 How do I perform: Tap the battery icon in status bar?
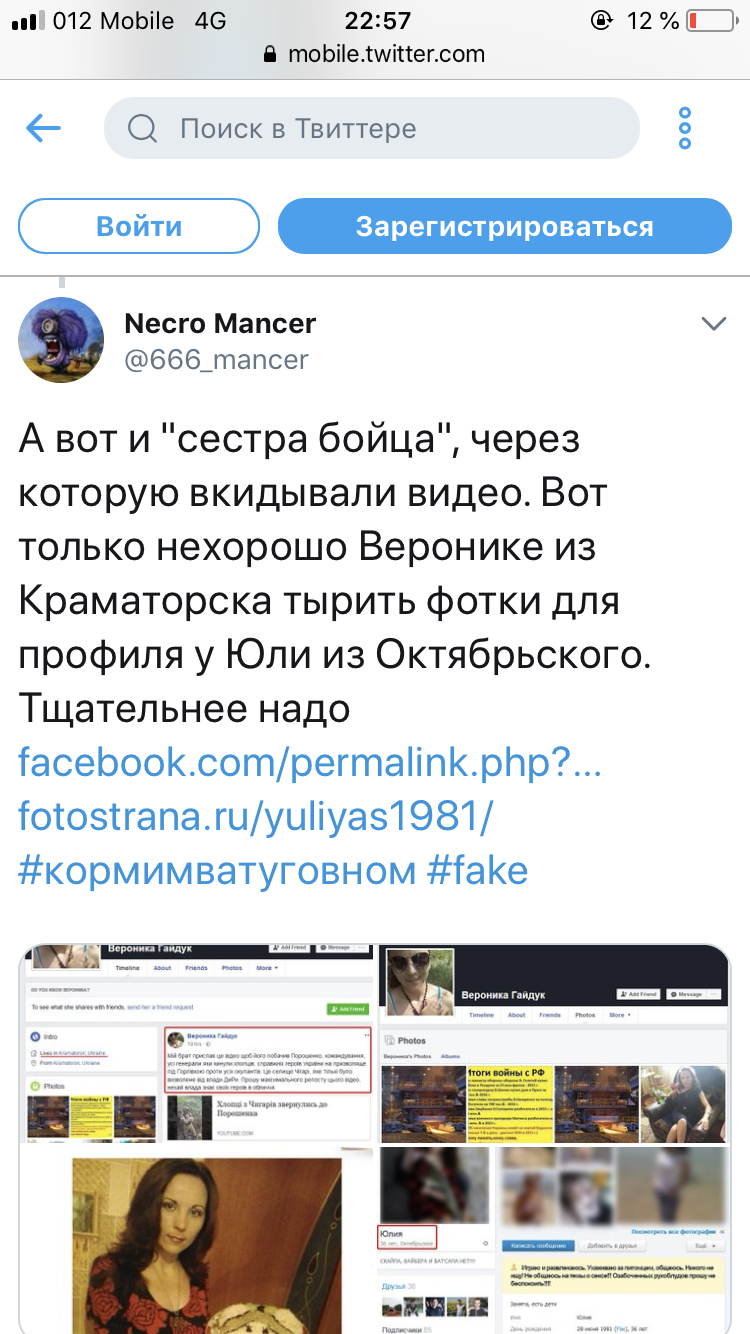point(711,21)
